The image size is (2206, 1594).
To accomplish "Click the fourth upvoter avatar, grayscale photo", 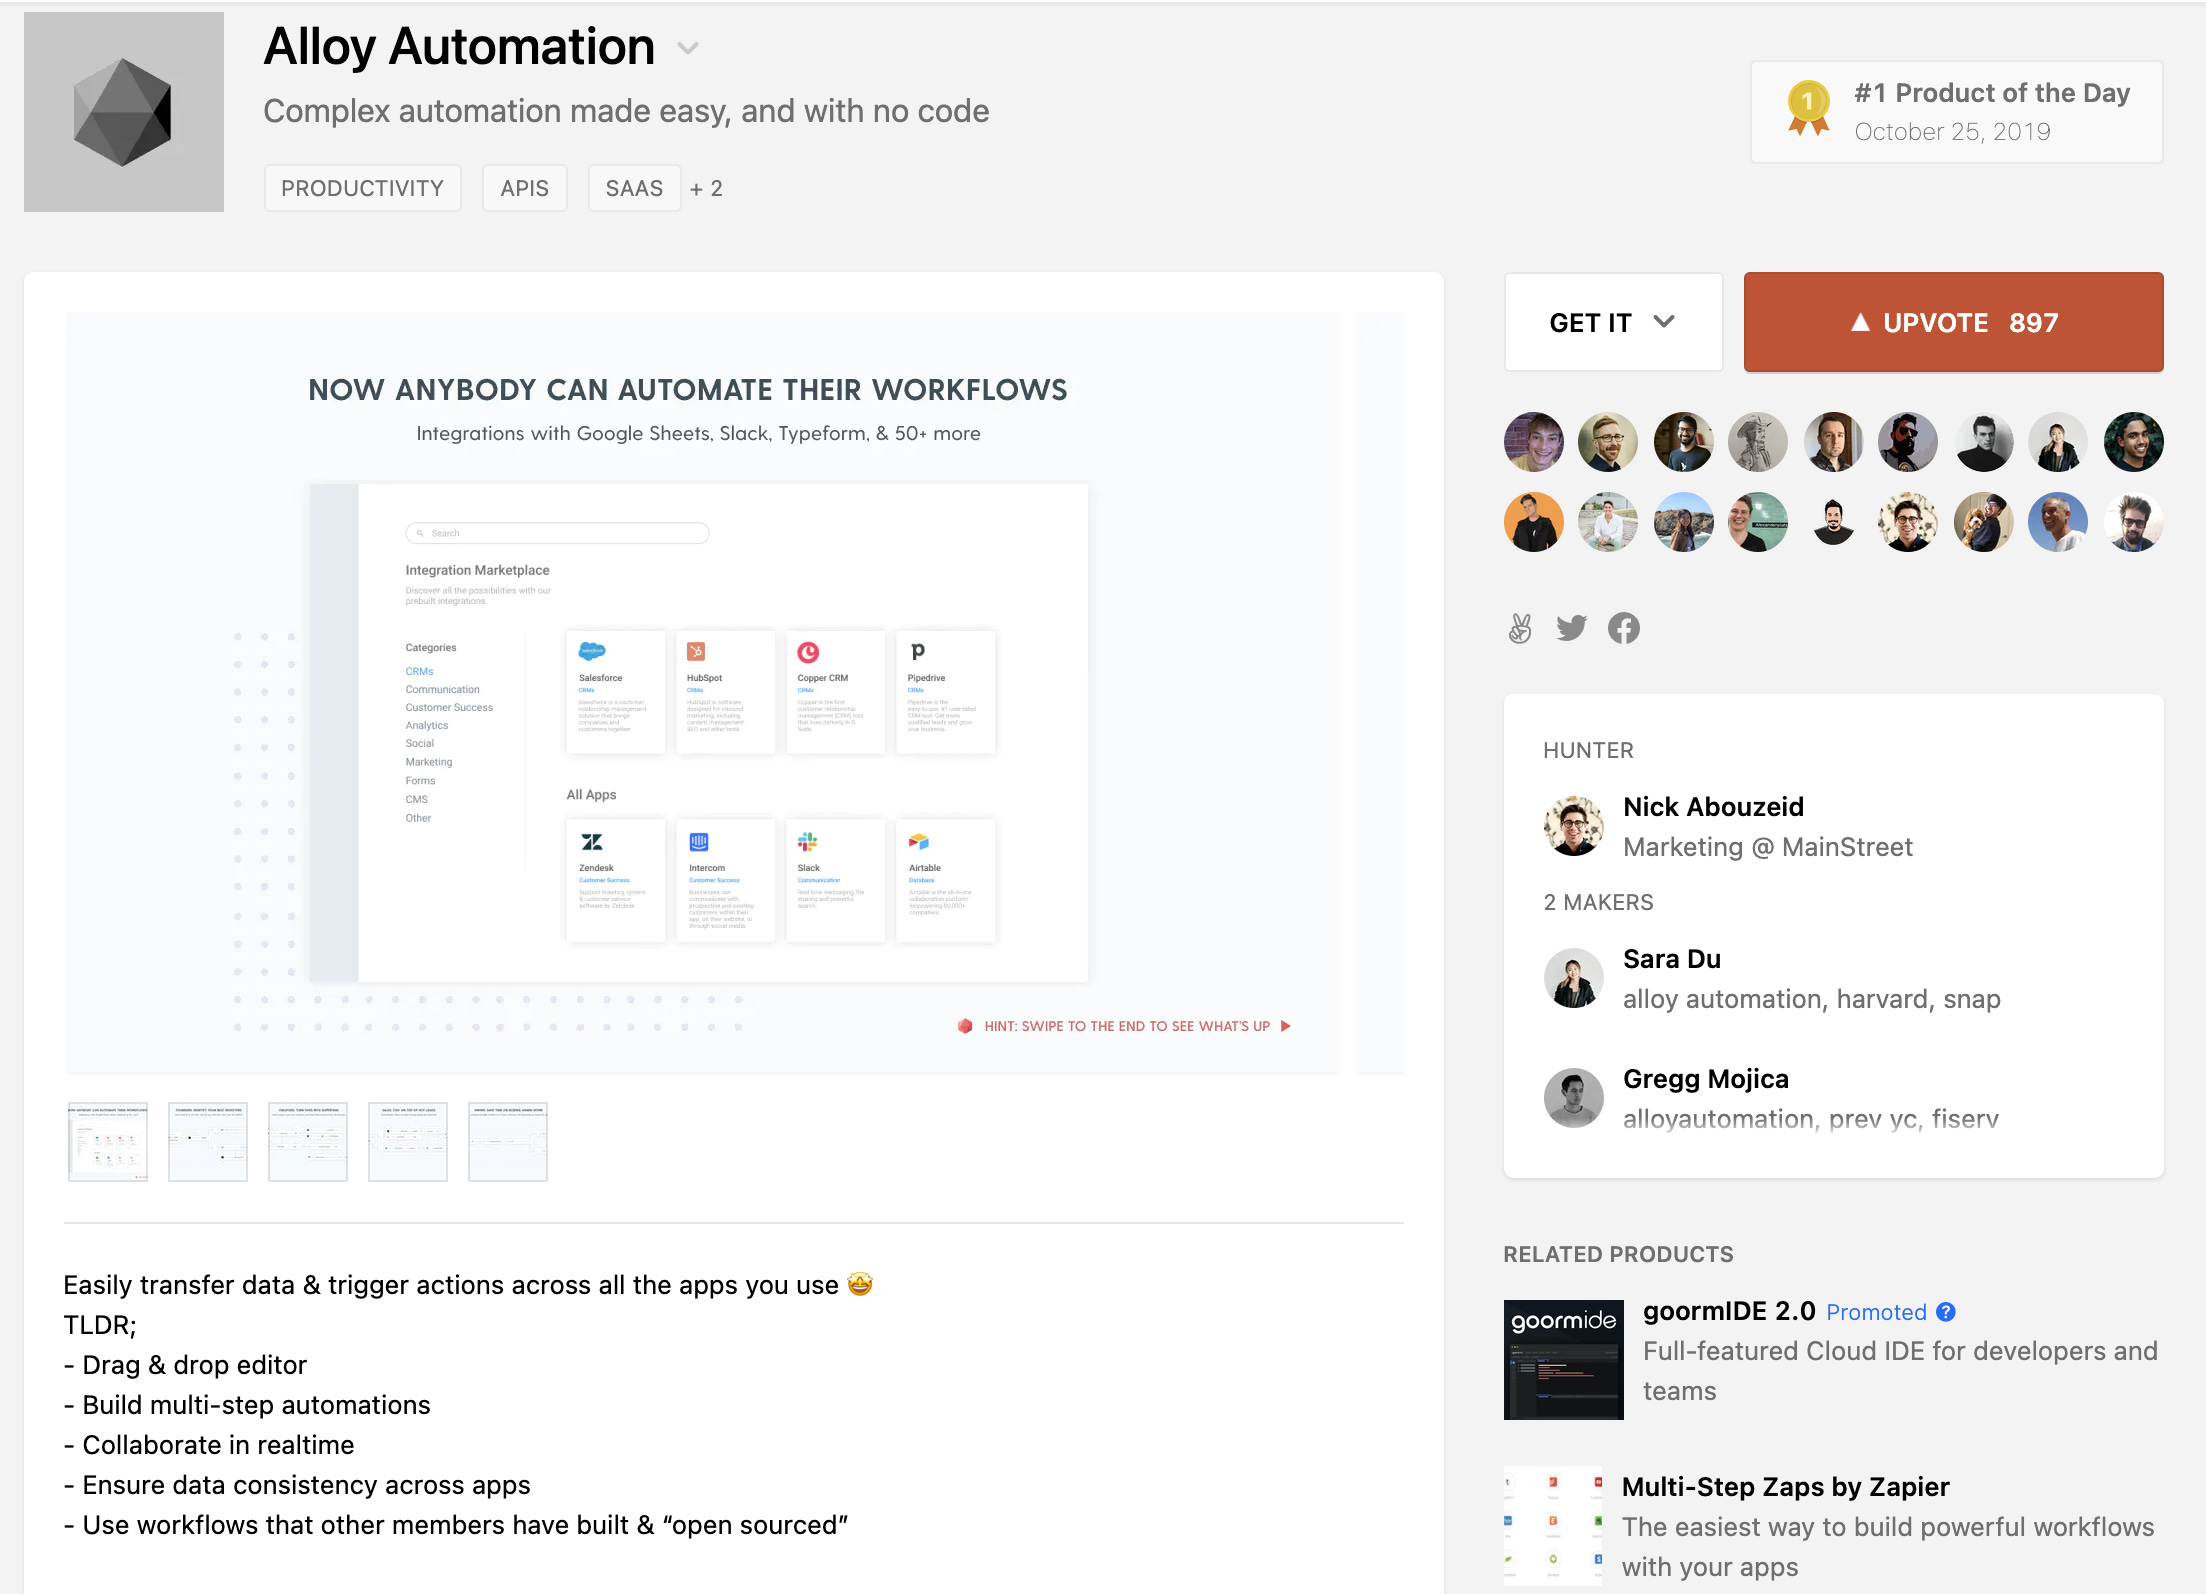I will click(1758, 442).
